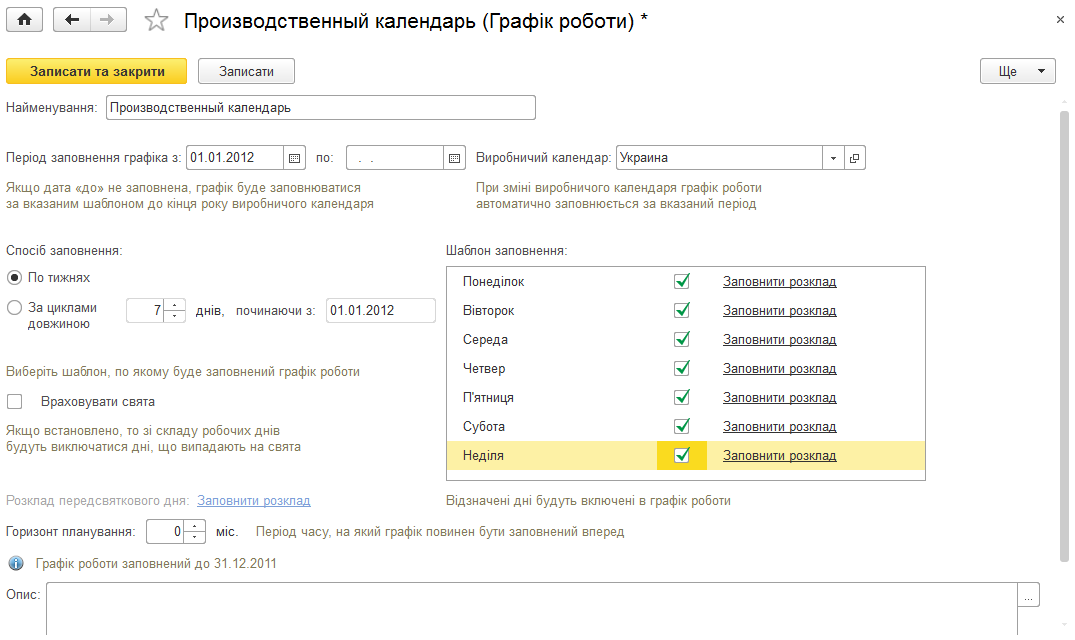Edit Горизонт планування value field
Screen dimensions: 1075x640
pos(165,532)
